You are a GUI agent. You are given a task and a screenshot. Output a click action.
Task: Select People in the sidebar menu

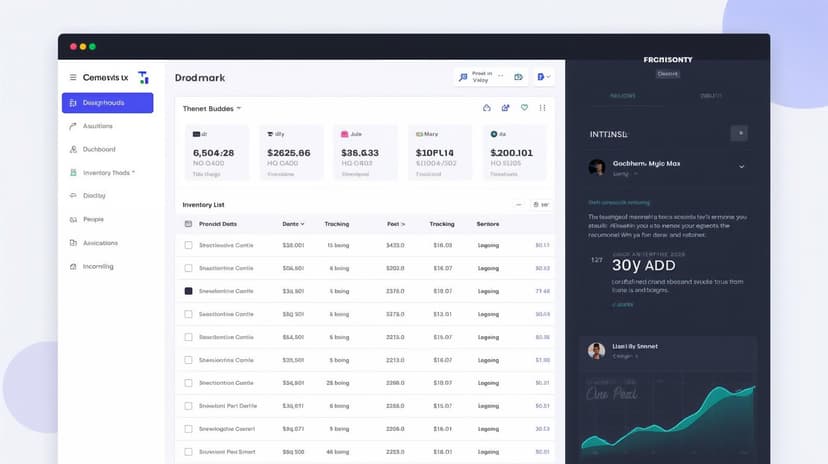93,220
